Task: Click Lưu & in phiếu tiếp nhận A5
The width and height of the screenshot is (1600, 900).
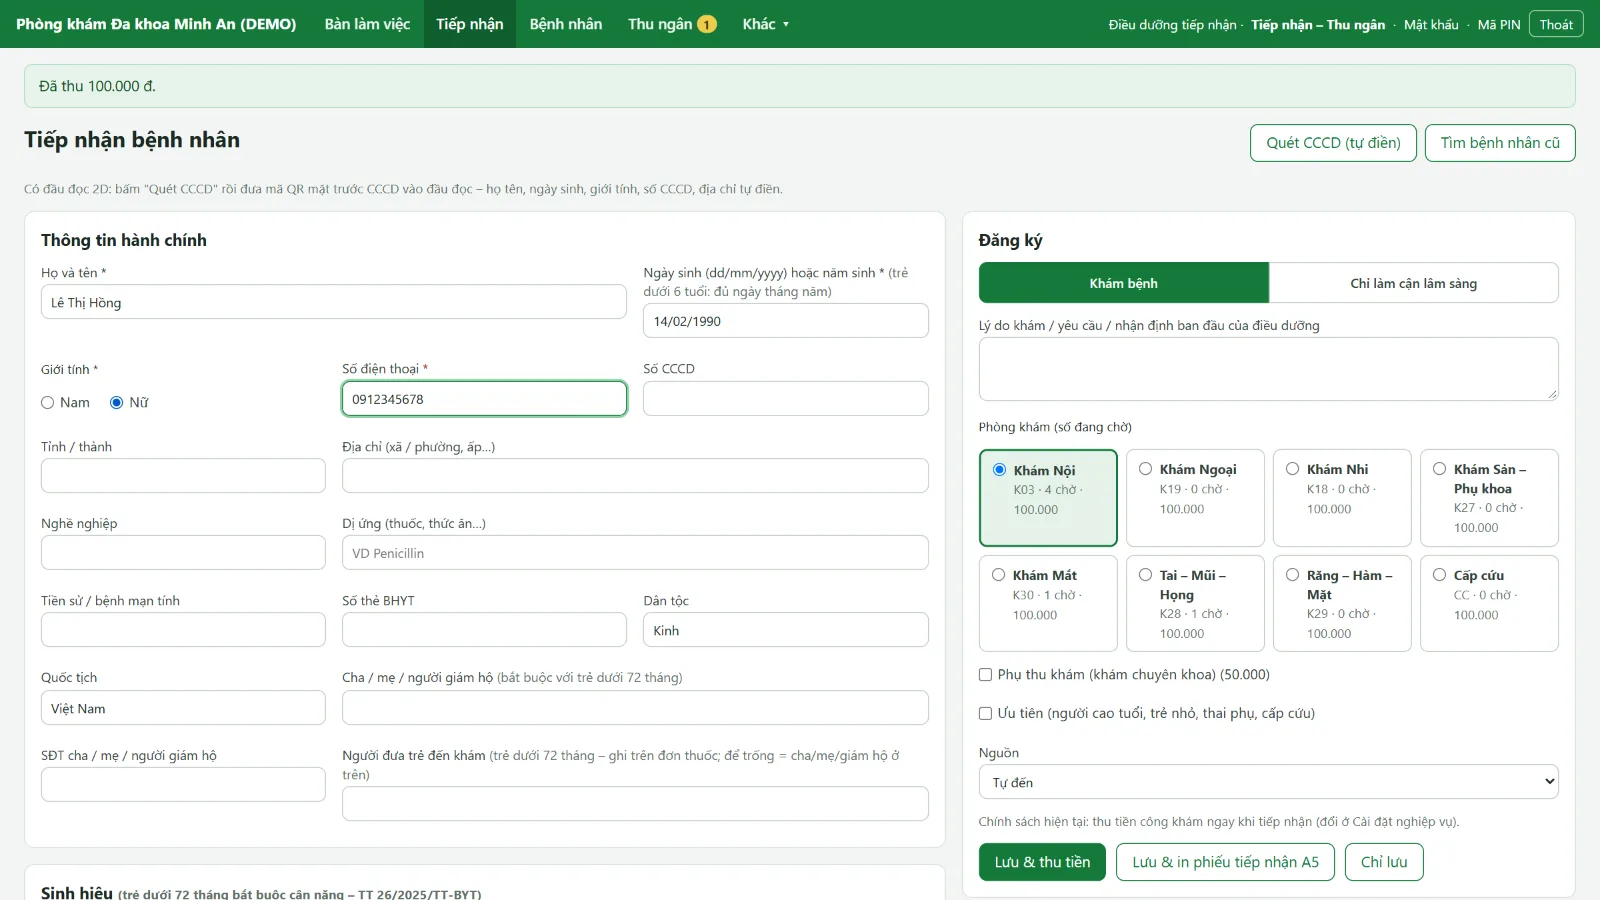Action: pyautogui.click(x=1225, y=862)
